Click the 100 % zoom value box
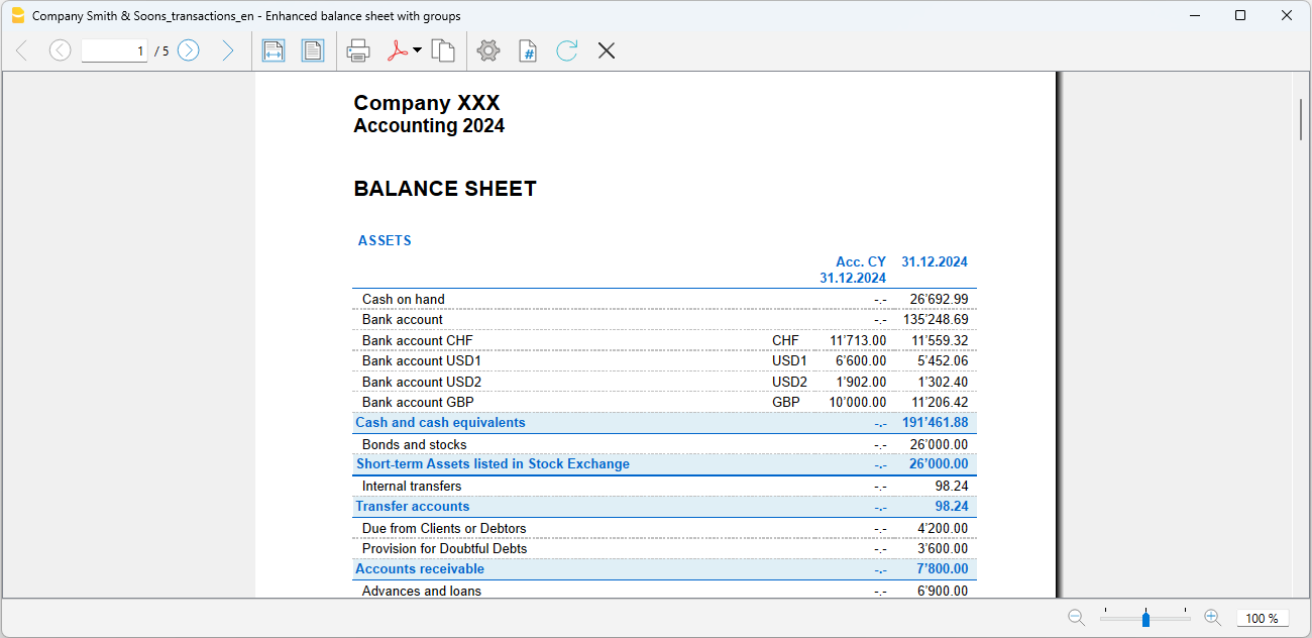1312x638 pixels. click(x=1262, y=619)
